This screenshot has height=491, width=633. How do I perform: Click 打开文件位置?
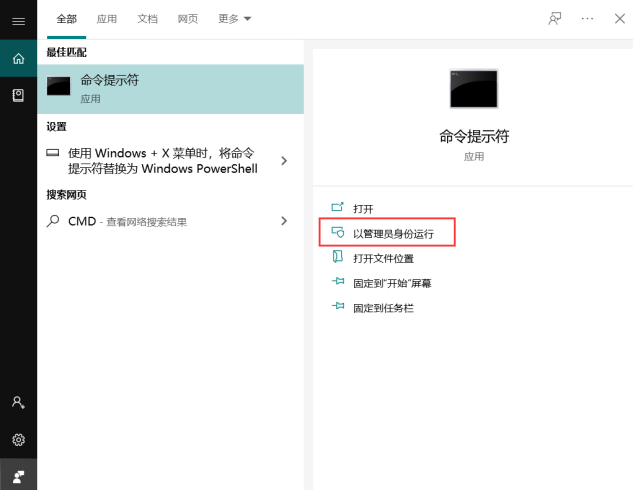point(384,258)
